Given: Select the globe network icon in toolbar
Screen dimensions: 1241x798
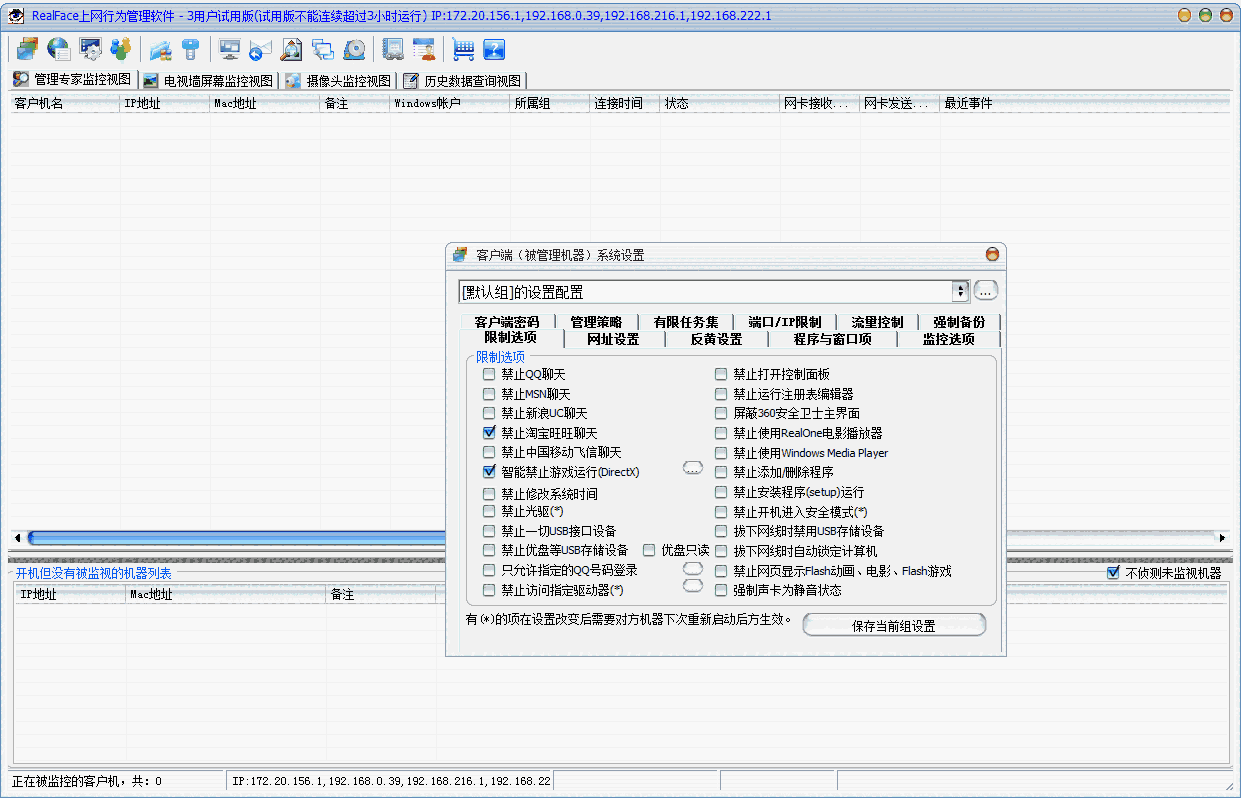Looking at the screenshot, I should pos(57,48).
